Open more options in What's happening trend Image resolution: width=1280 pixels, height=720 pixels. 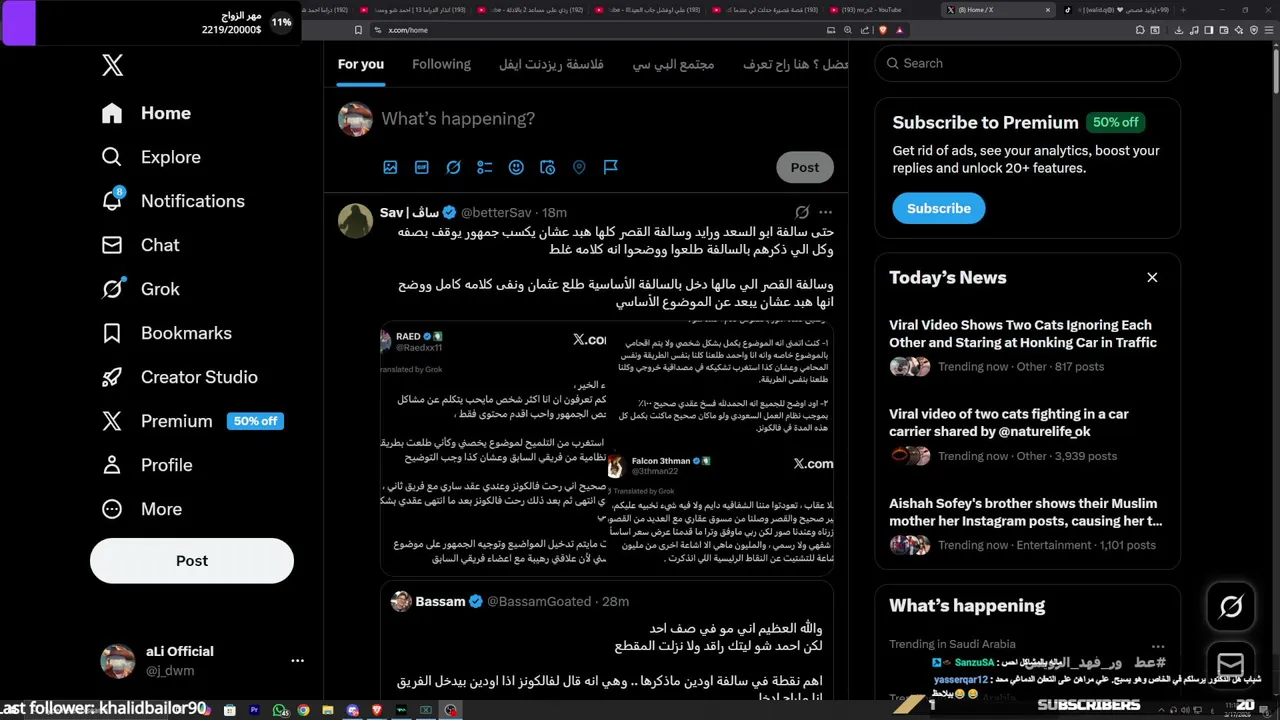coord(1158,646)
